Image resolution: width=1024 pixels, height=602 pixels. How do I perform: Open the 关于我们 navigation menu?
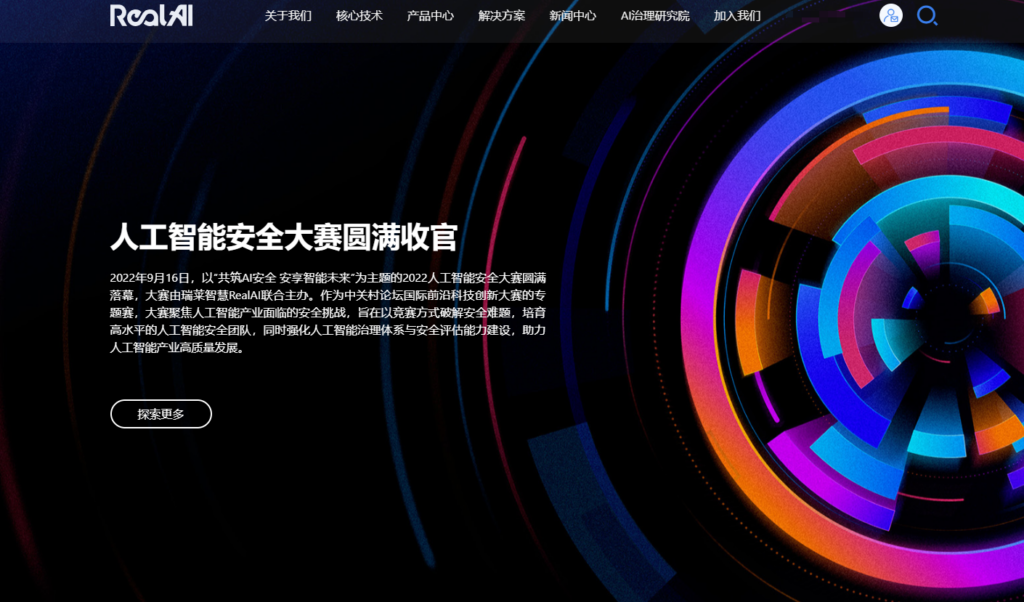coord(288,16)
